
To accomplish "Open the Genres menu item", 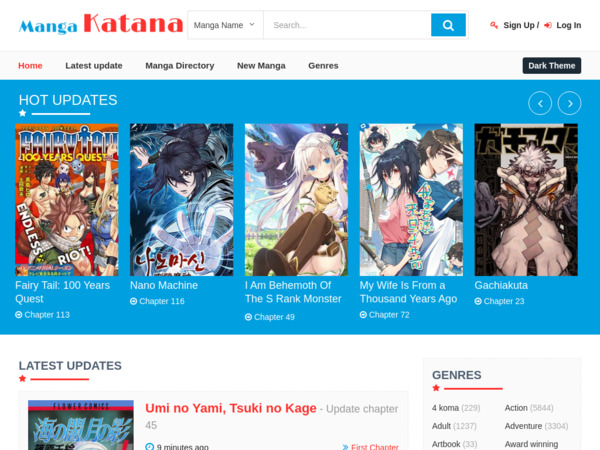I will coord(323,65).
